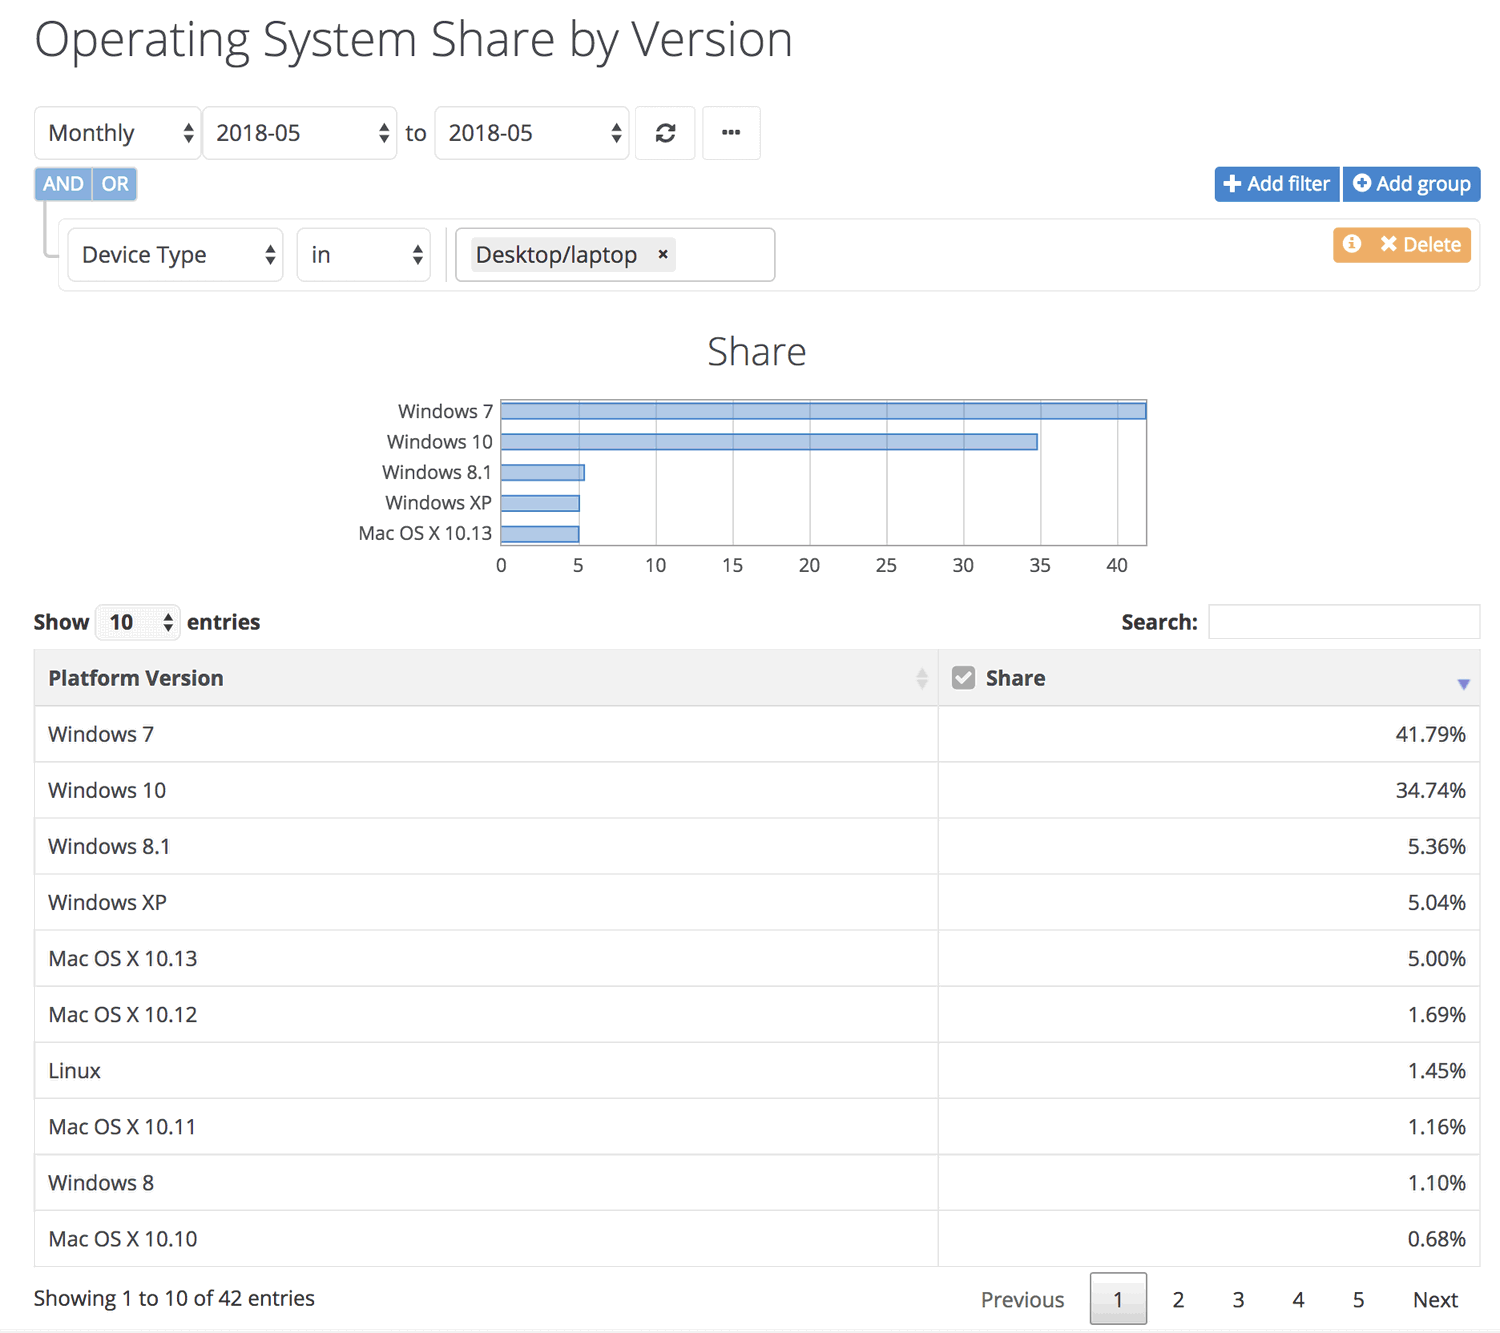The height and width of the screenshot is (1333, 1500).
Task: Click the refresh icon button
Action: coord(665,133)
